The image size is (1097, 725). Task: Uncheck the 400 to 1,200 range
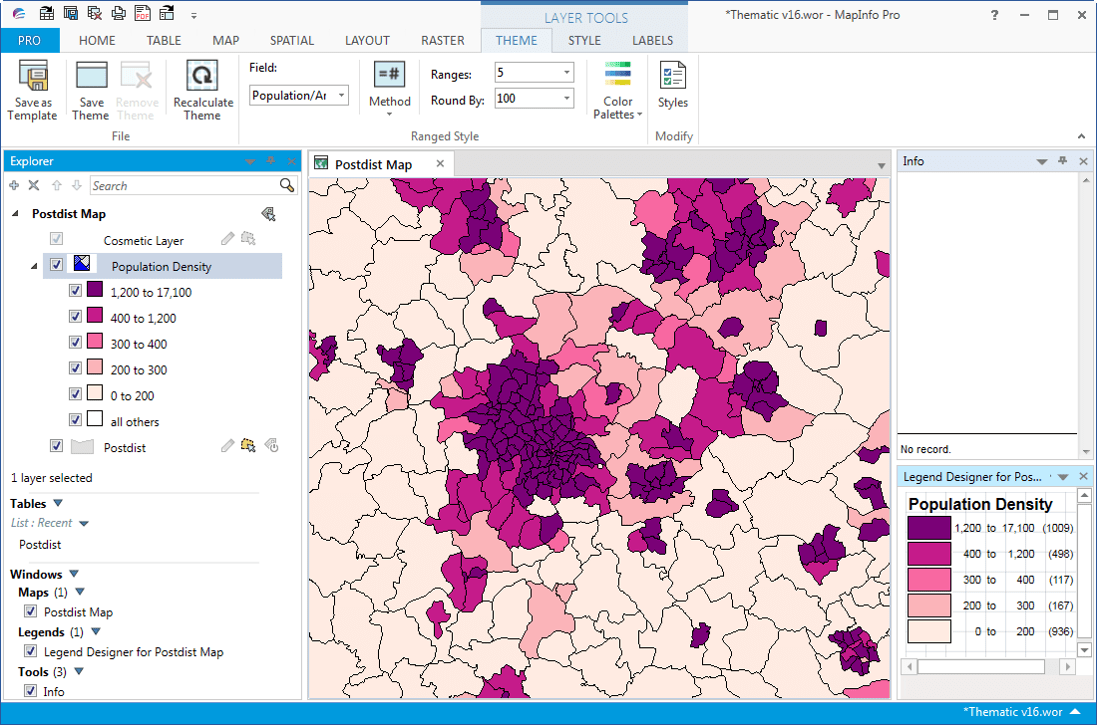[76, 316]
